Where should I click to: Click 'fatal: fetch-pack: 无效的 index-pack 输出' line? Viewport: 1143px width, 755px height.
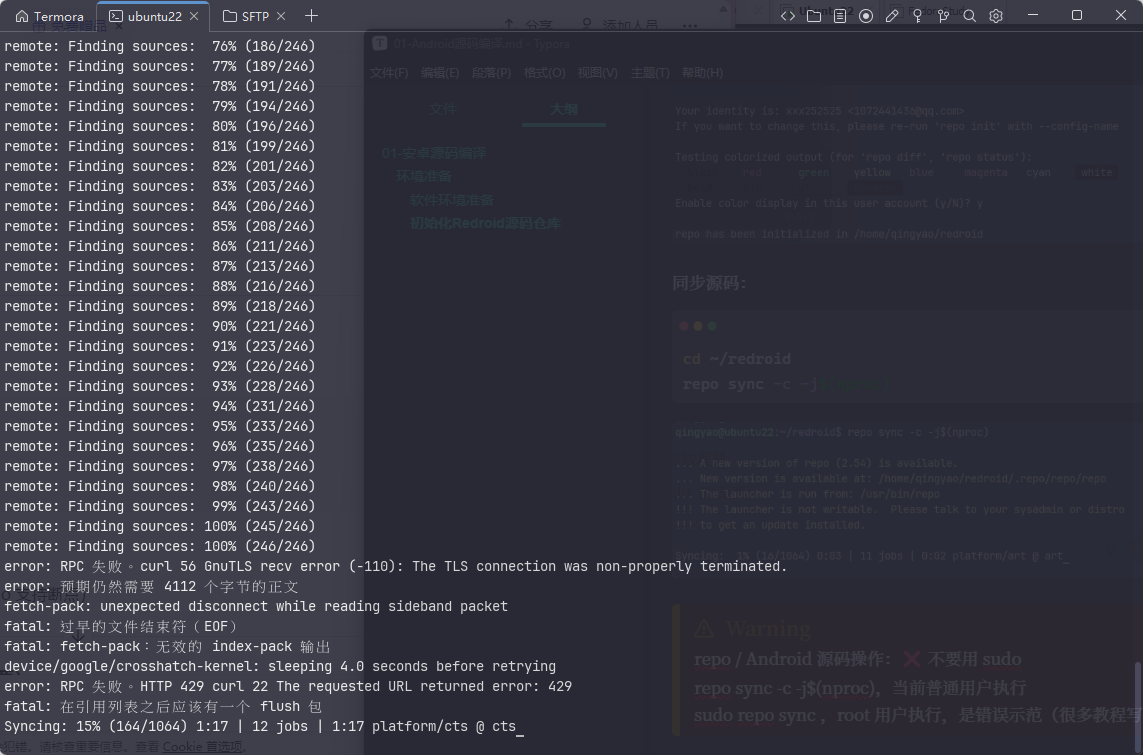pos(167,646)
